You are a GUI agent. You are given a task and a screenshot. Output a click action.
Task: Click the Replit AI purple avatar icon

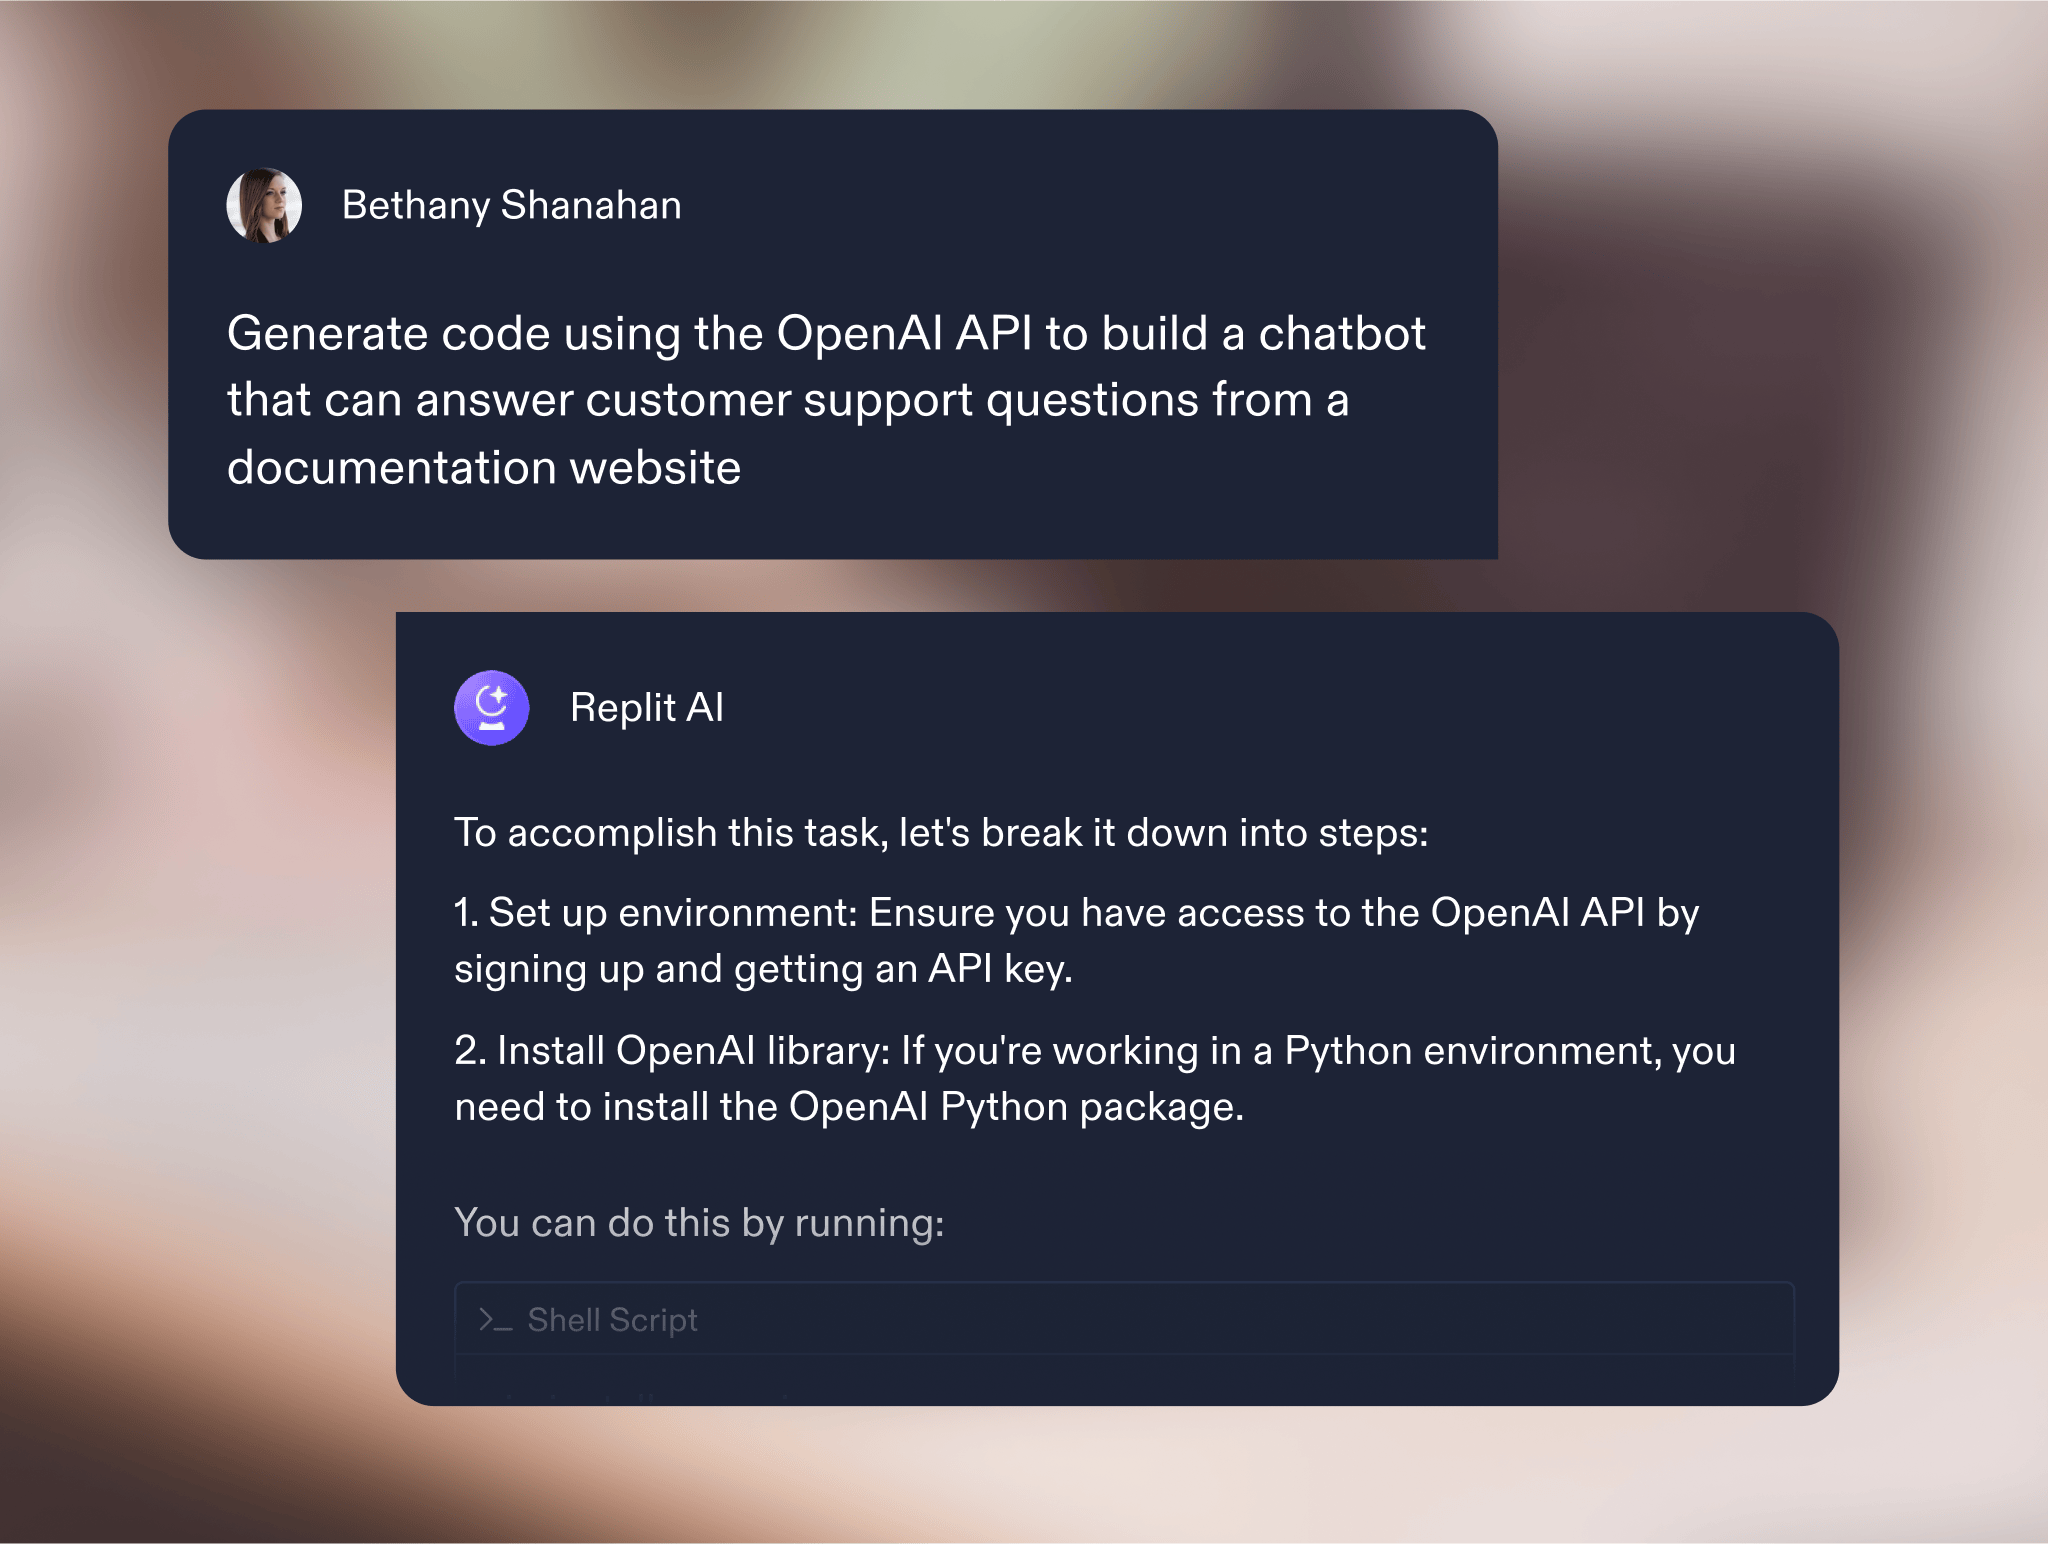(x=491, y=707)
